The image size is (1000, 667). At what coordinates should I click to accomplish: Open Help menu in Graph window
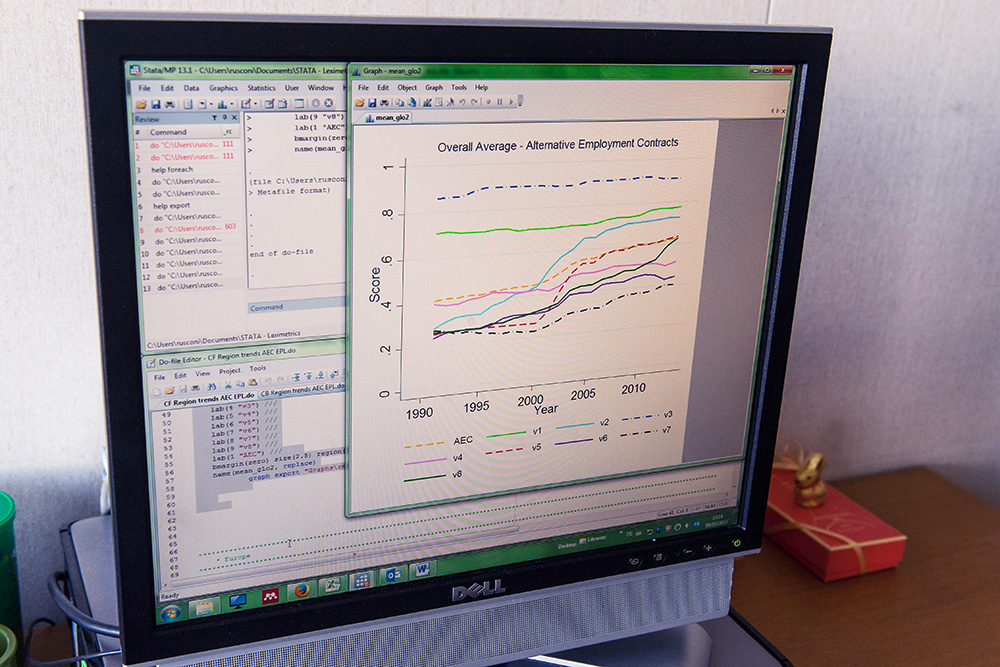(x=482, y=87)
